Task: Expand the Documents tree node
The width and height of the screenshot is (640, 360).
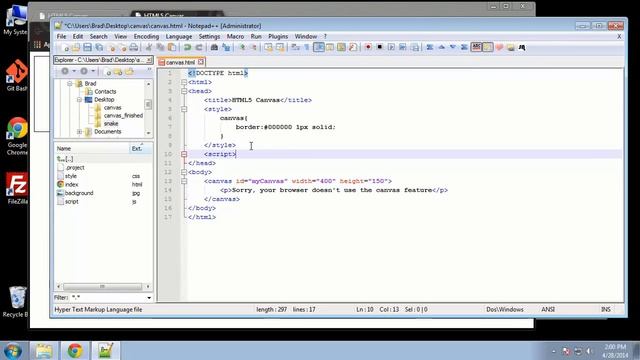Action: tap(80, 131)
